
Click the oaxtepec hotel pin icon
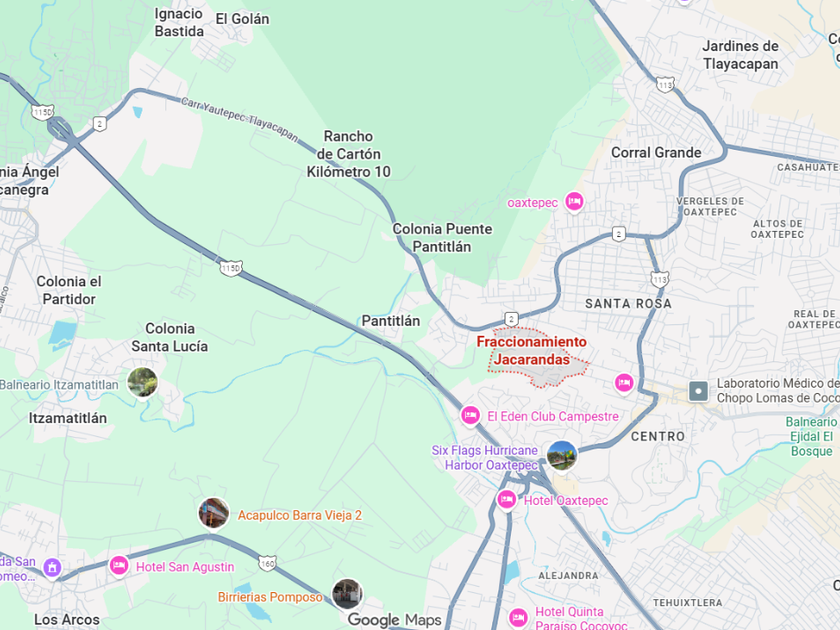pyautogui.click(x=574, y=202)
